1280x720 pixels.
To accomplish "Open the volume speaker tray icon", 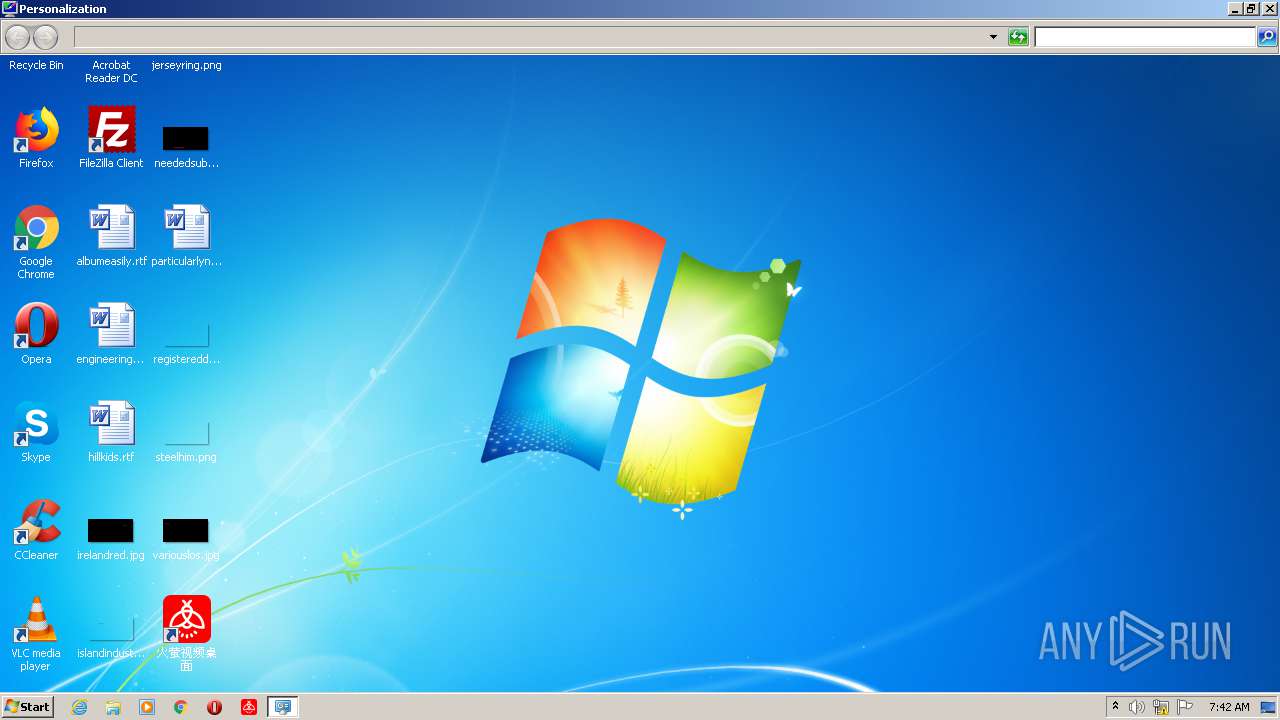I will [x=1136, y=707].
